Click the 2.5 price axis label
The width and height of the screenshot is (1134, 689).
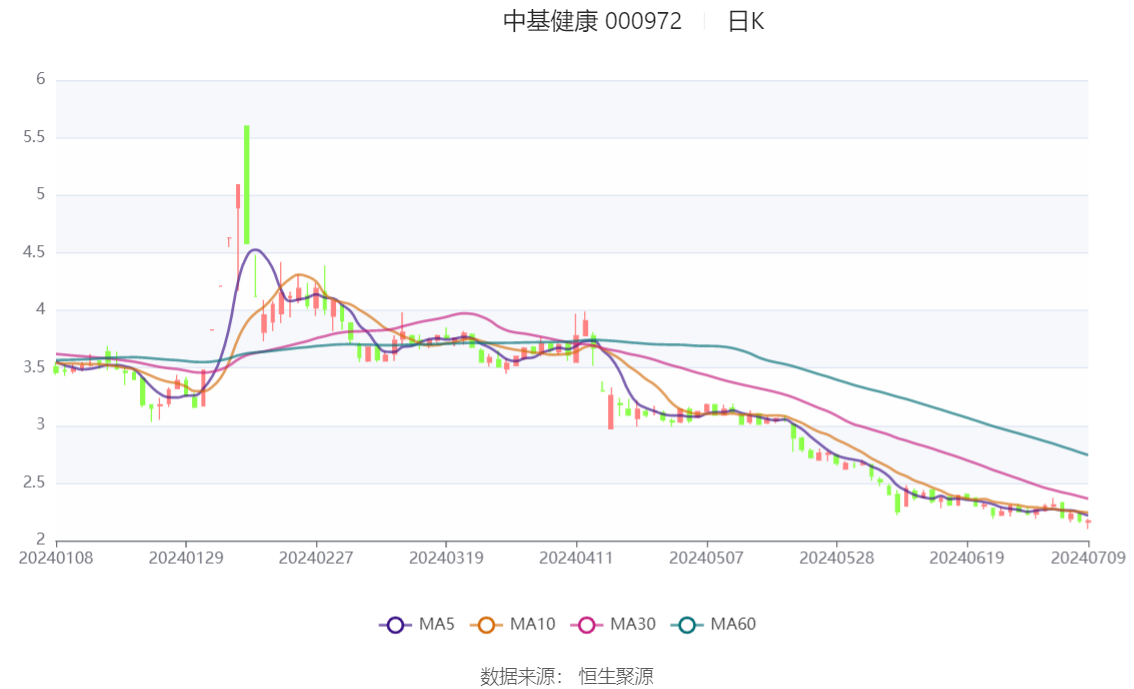[34, 482]
